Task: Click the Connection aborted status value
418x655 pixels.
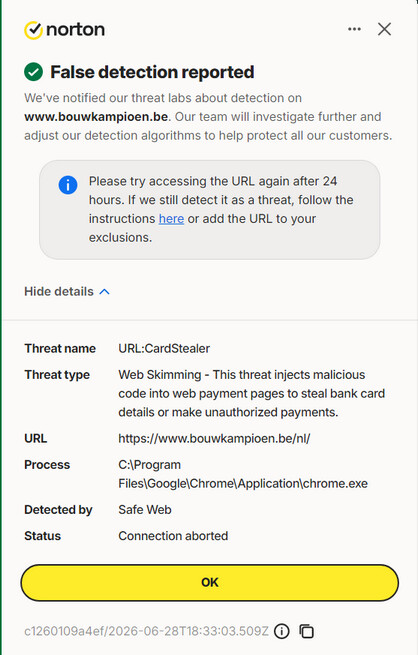Action: pyautogui.click(x=173, y=536)
